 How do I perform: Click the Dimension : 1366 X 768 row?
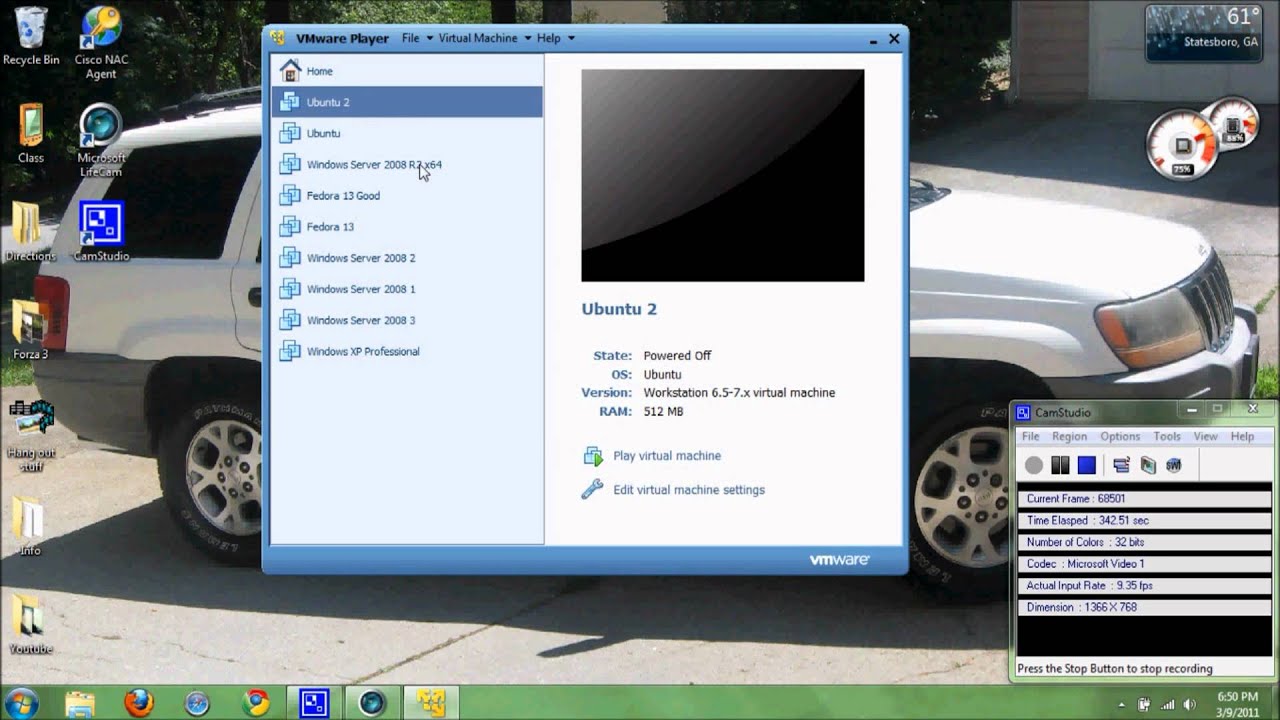point(1144,607)
